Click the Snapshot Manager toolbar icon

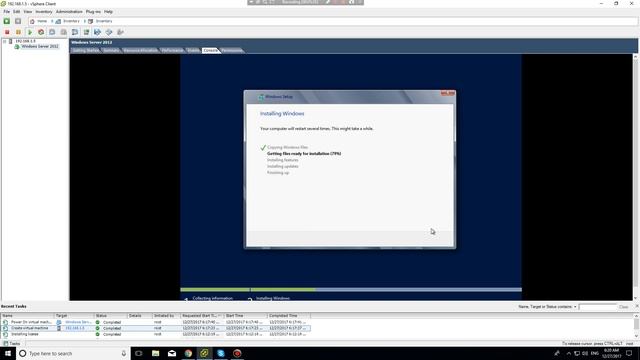click(75, 32)
